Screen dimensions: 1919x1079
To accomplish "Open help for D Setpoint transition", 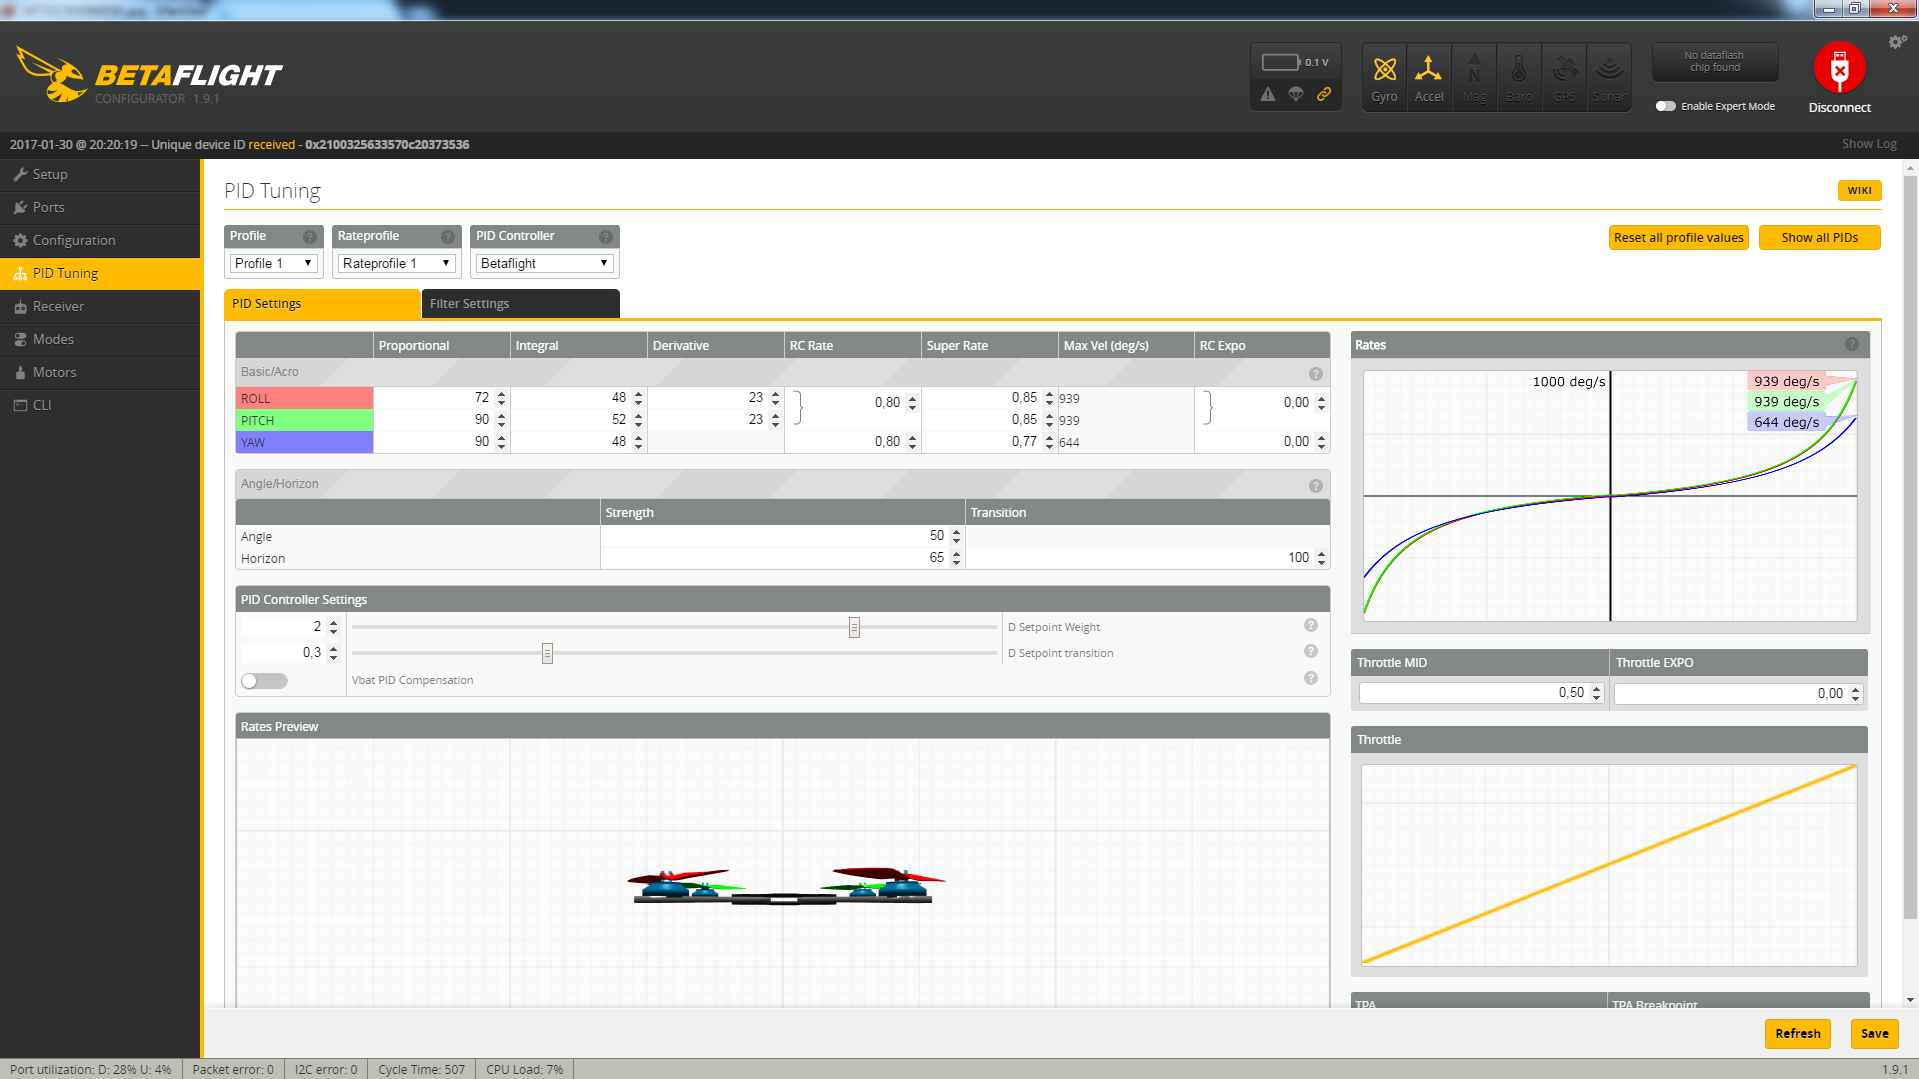I will click(1311, 651).
